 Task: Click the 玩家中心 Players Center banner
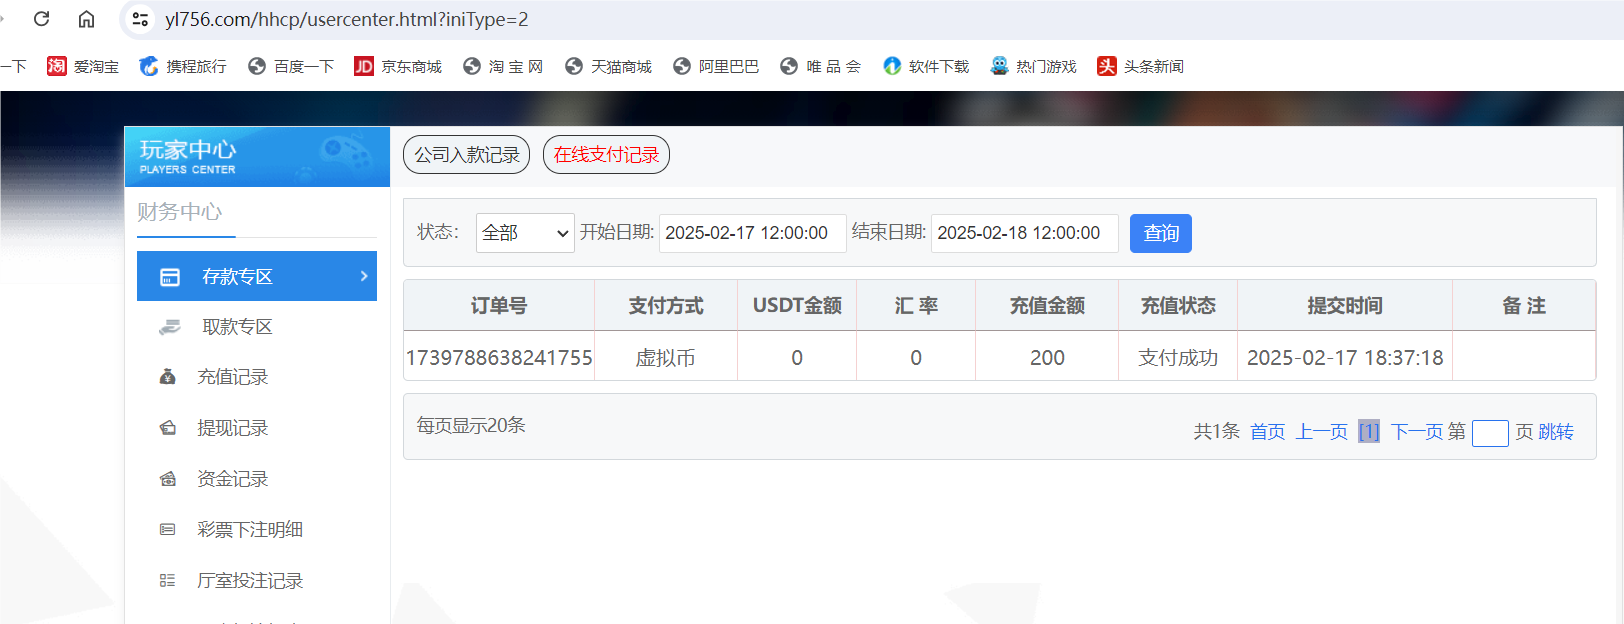point(257,157)
